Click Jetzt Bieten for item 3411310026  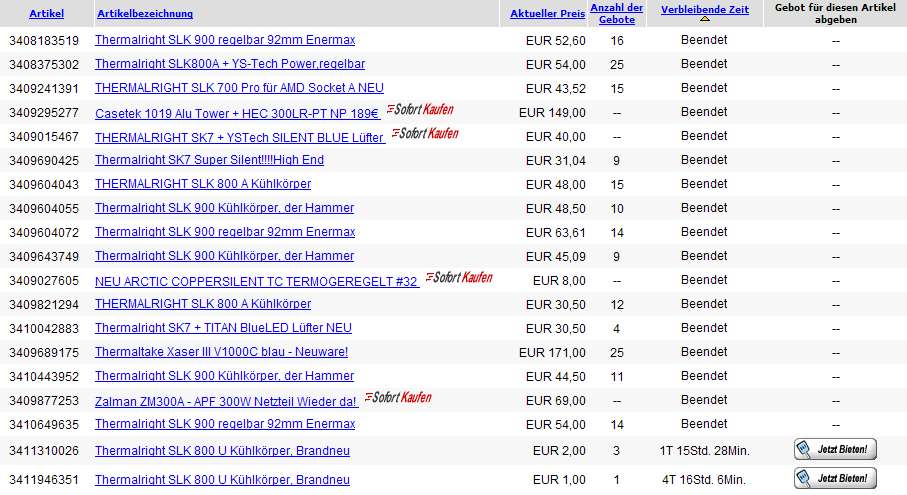pyautogui.click(x=835, y=449)
